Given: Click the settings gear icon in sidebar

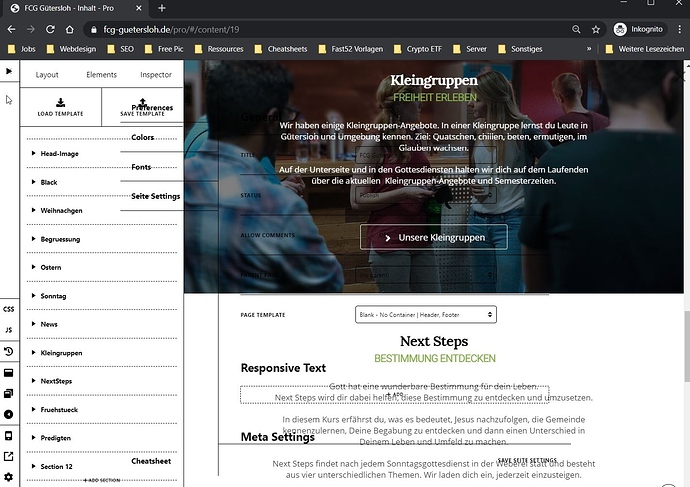Looking at the screenshot, I should tap(9, 477).
